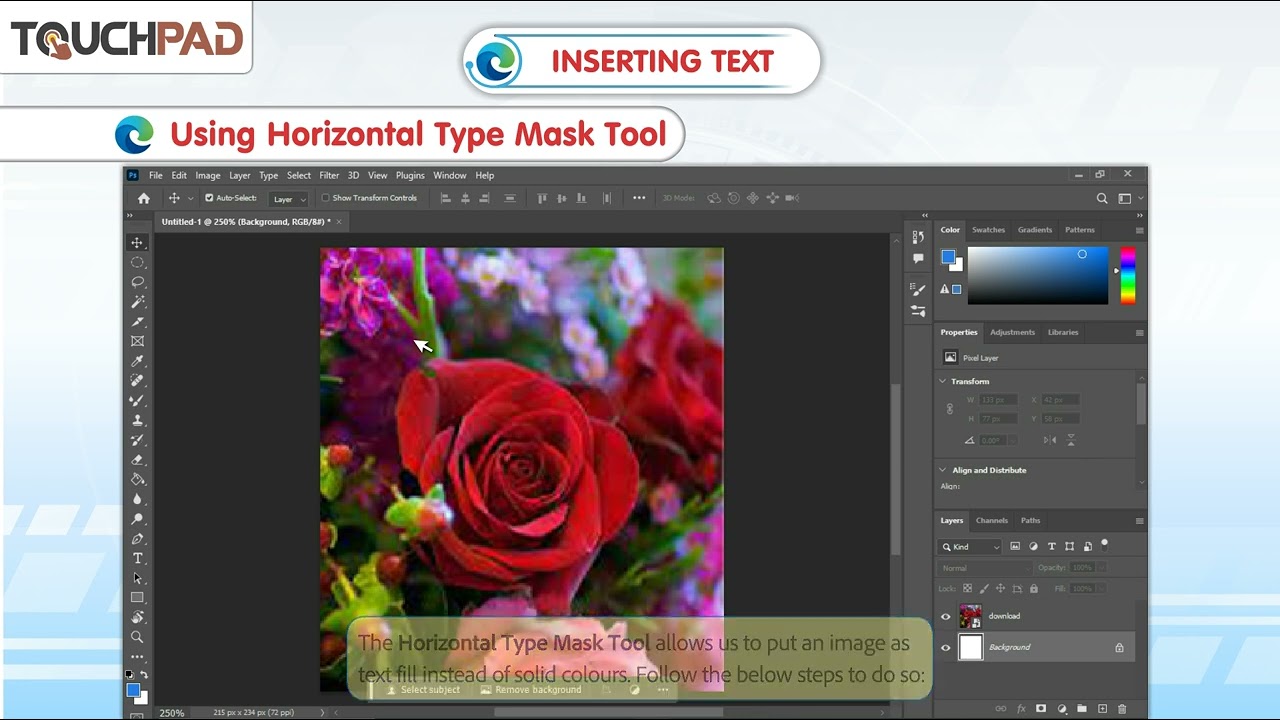The width and height of the screenshot is (1280, 720).
Task: Delete layer using trash icon
Action: click(x=1122, y=709)
